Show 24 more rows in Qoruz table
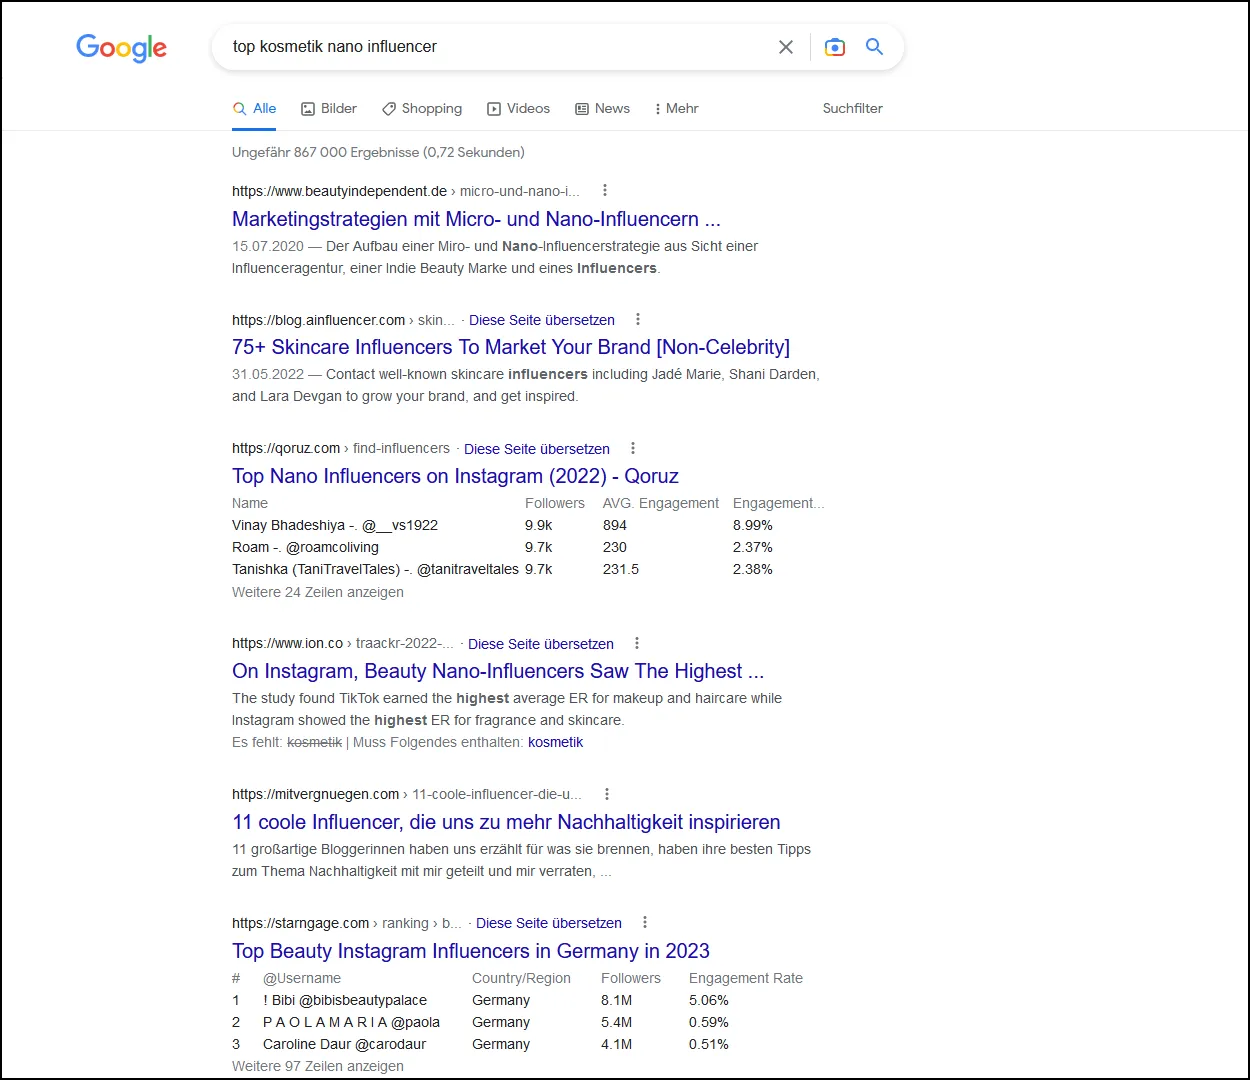Image resolution: width=1250 pixels, height=1080 pixels. point(318,592)
